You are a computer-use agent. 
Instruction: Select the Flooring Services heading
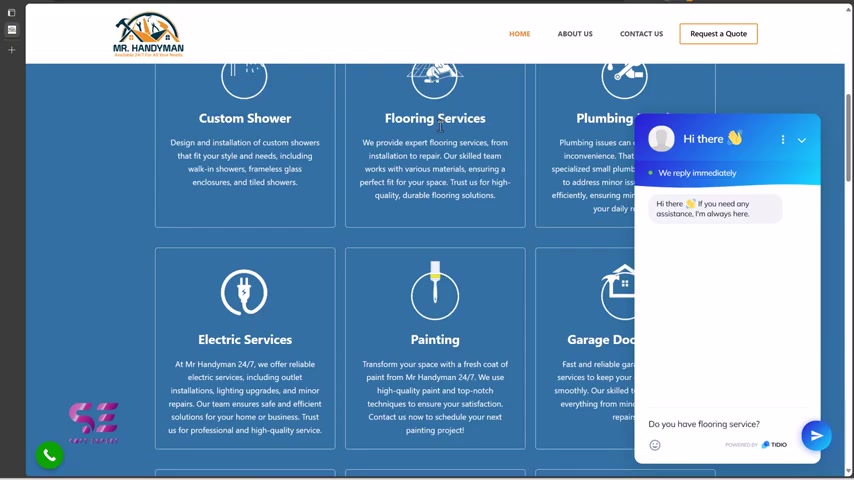pos(435,118)
